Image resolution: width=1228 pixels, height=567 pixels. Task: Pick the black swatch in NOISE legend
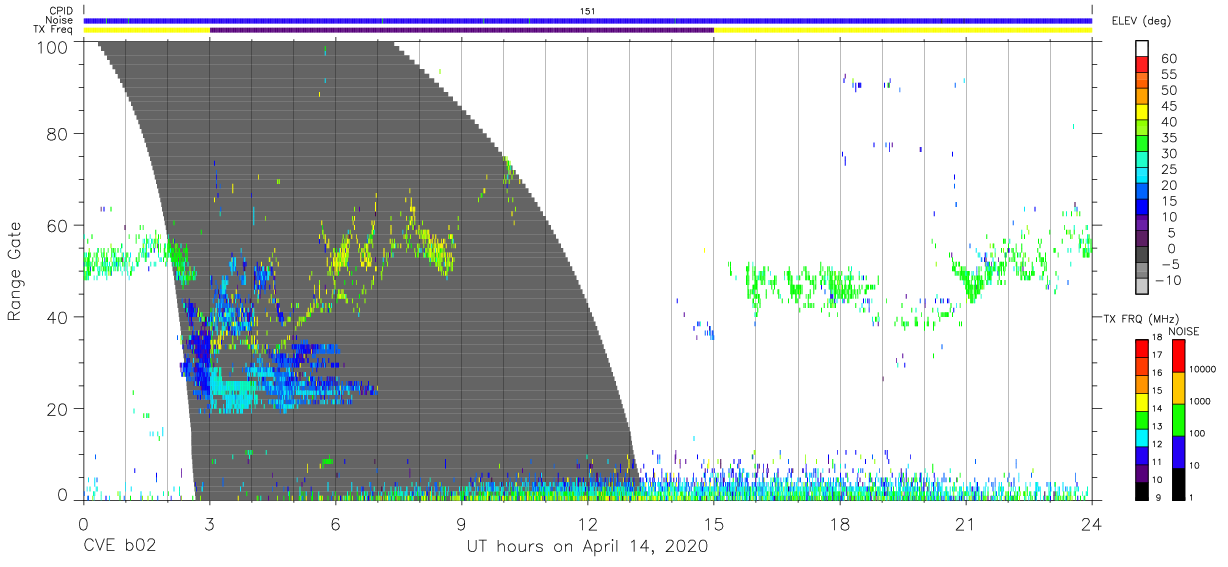1178,482
